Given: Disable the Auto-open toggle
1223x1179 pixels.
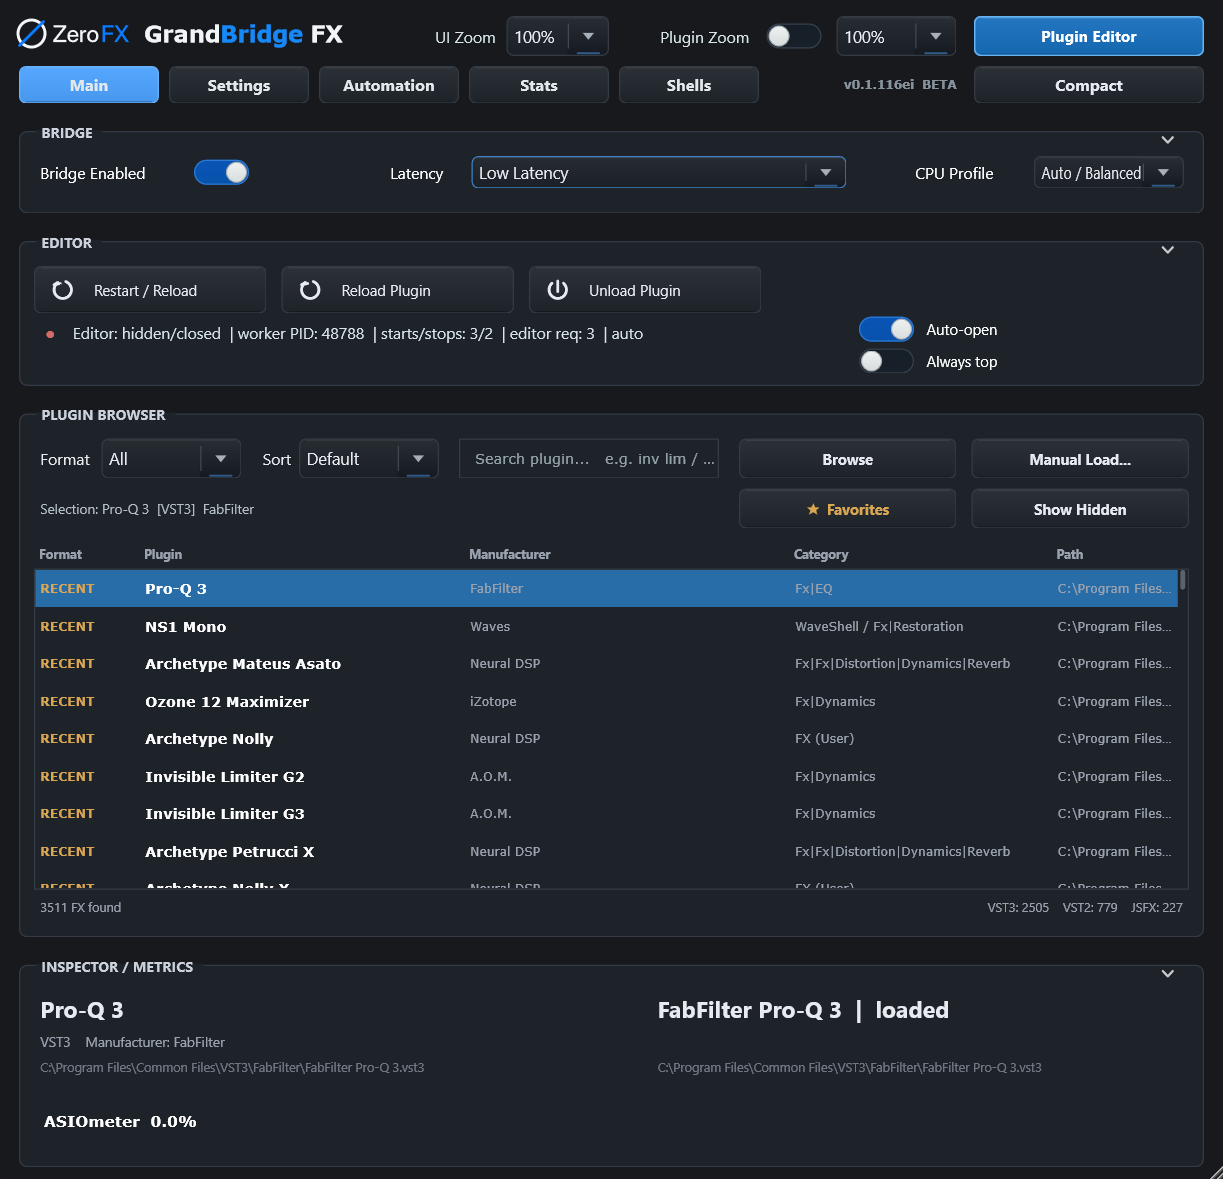Looking at the screenshot, I should point(886,329).
